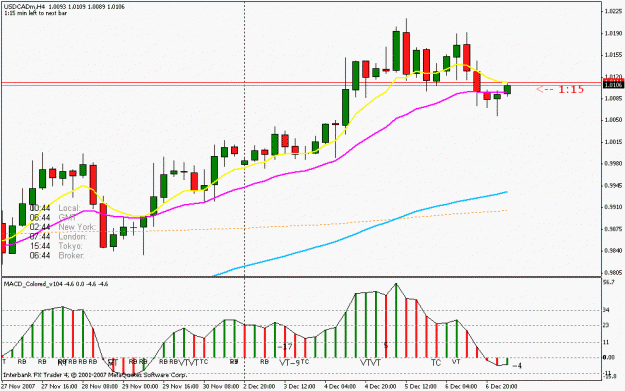This screenshot has height=391, width=625.
Task: Click the 'VT-9' label in MACD window
Action: pos(289,363)
